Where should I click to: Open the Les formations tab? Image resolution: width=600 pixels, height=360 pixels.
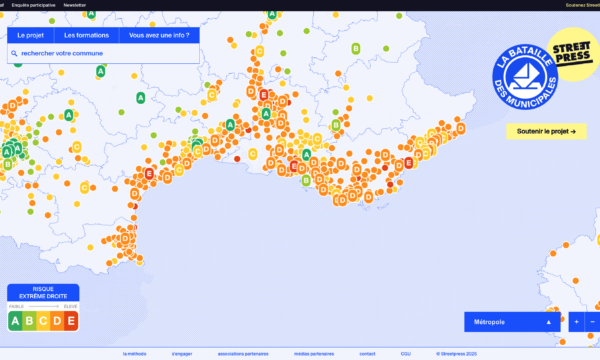click(x=86, y=35)
